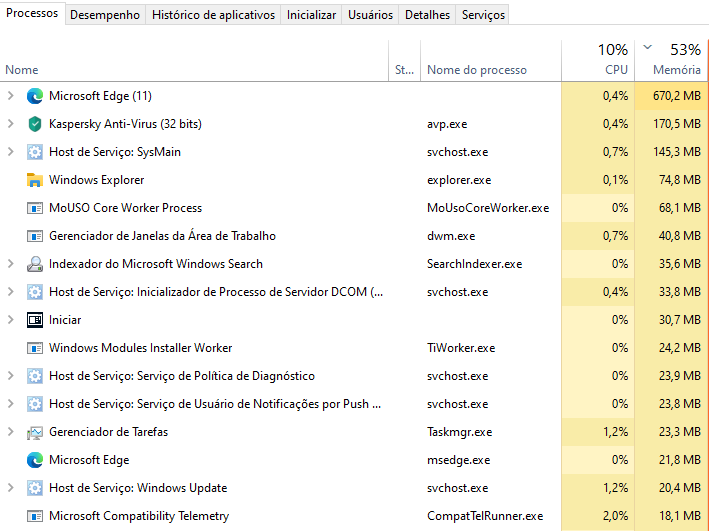Click the SearchIndexer.exe cell
The height and width of the screenshot is (531, 709).
pyautogui.click(x=475, y=264)
